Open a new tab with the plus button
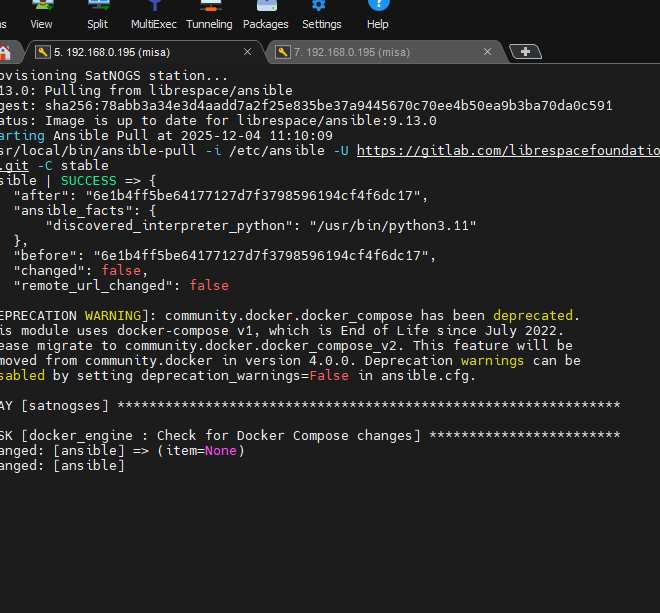This screenshot has height=613, width=660. tap(525, 52)
